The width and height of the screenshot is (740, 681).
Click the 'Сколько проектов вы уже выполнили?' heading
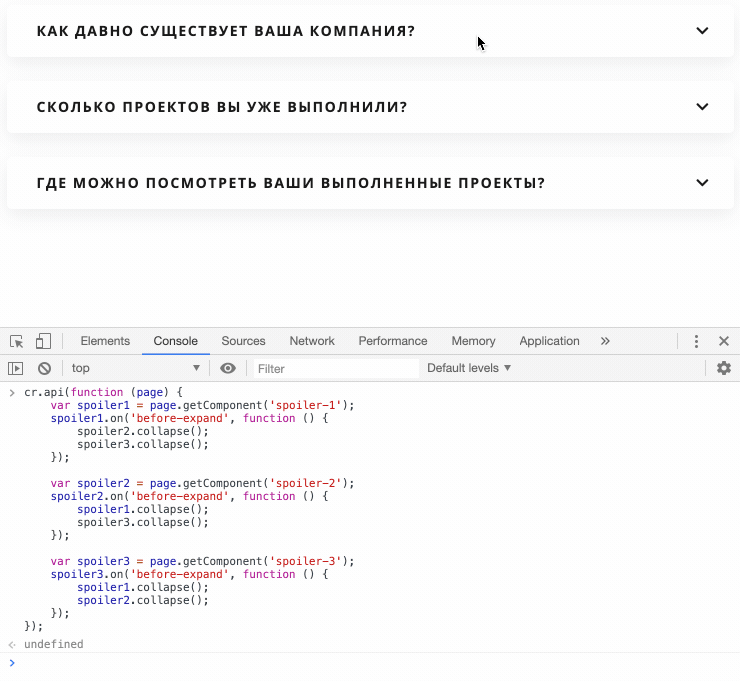click(222, 107)
